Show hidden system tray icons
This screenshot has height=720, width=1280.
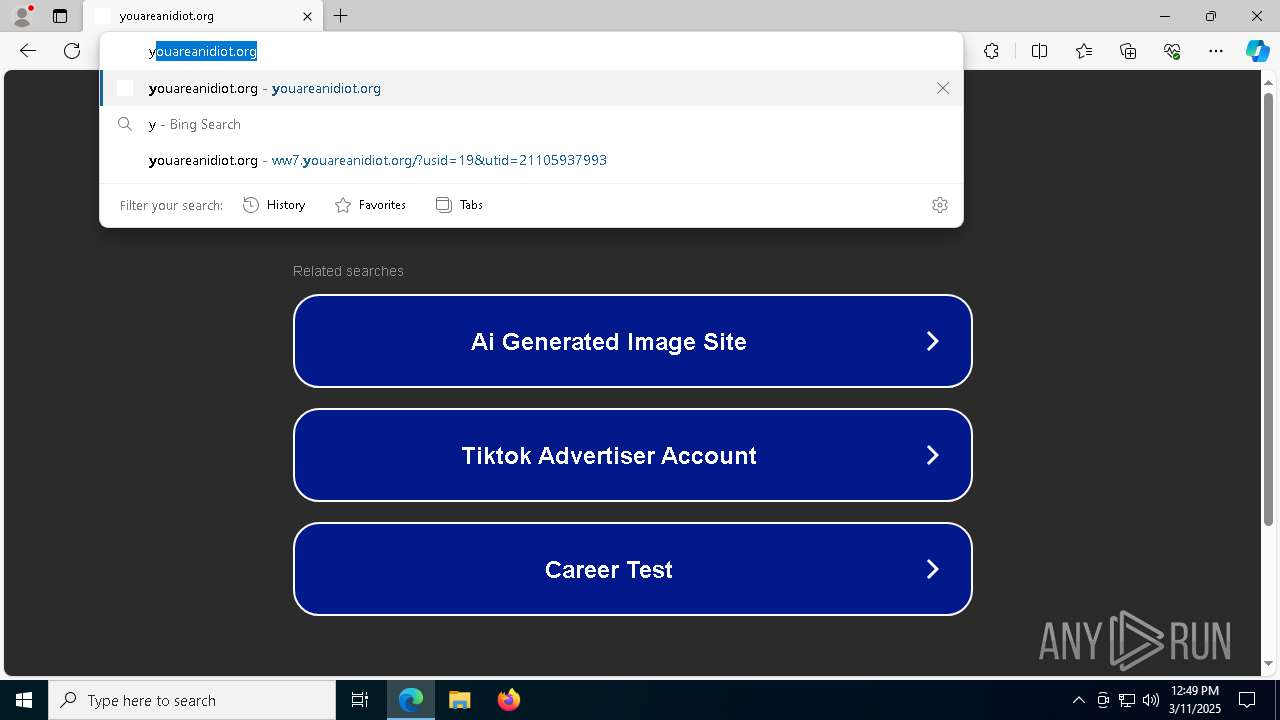[1078, 700]
